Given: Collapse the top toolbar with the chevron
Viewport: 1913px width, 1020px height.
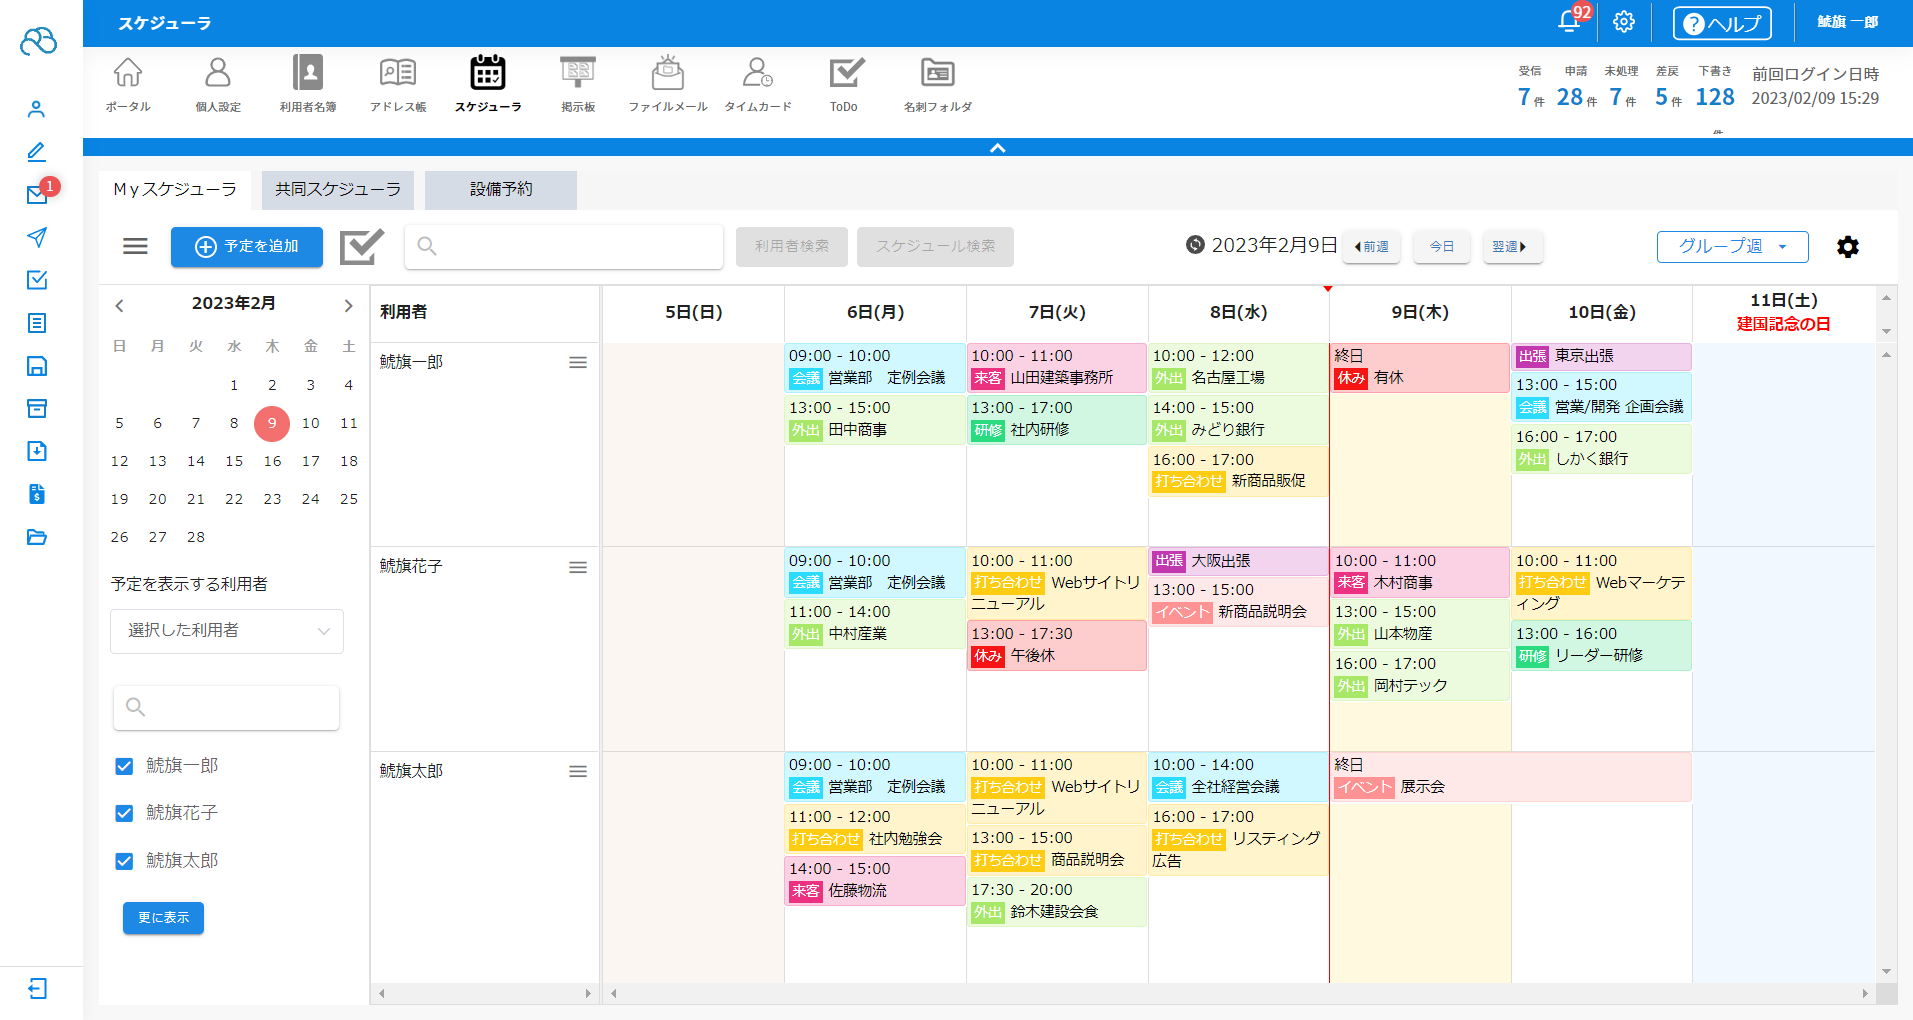Looking at the screenshot, I should pyautogui.click(x=997, y=148).
